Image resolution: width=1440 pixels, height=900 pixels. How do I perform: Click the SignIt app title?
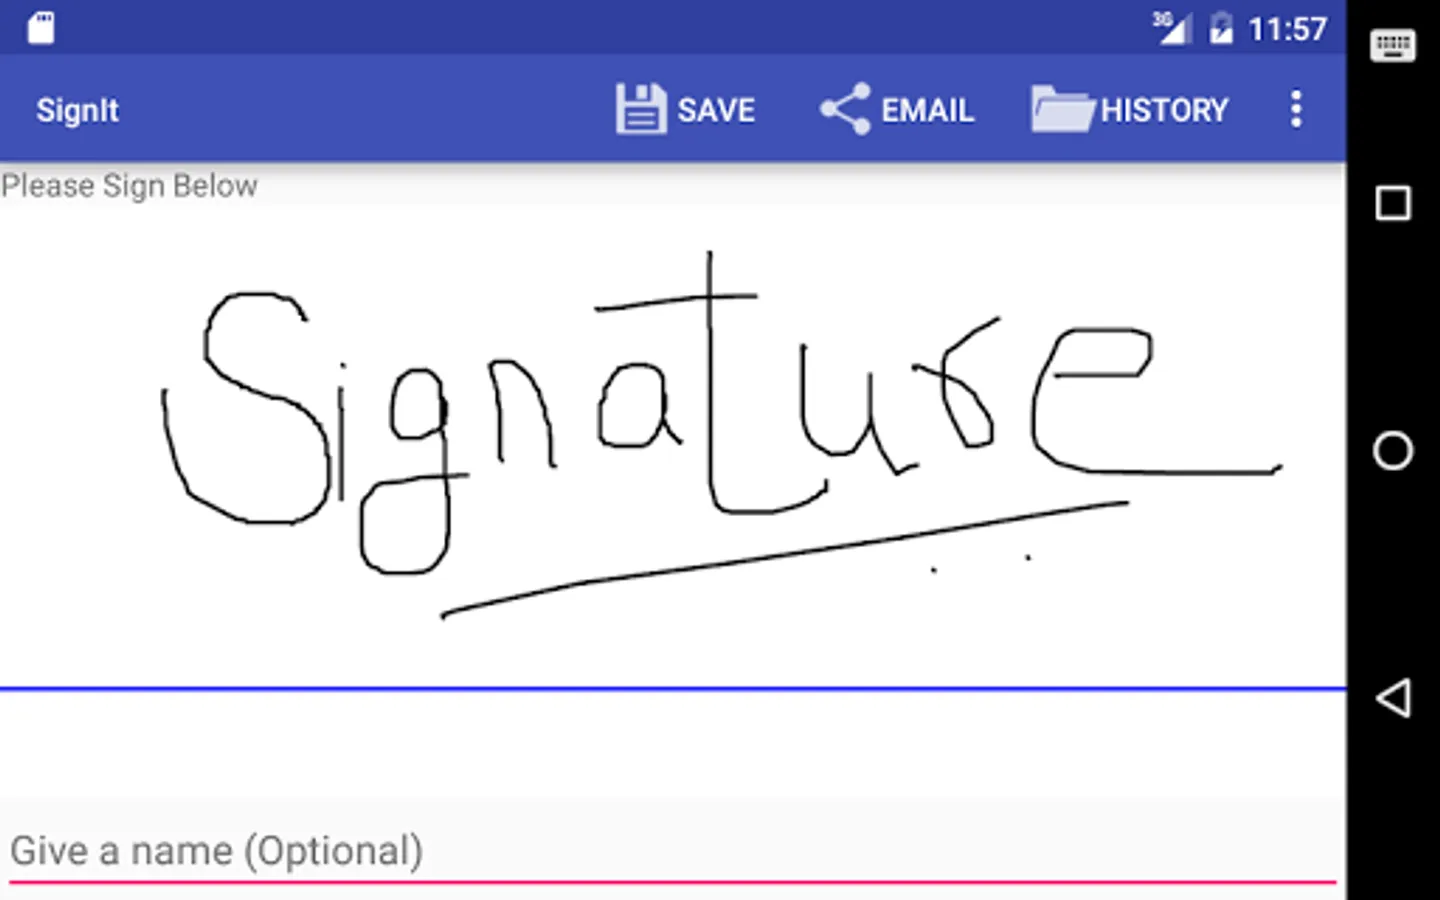pos(77,110)
